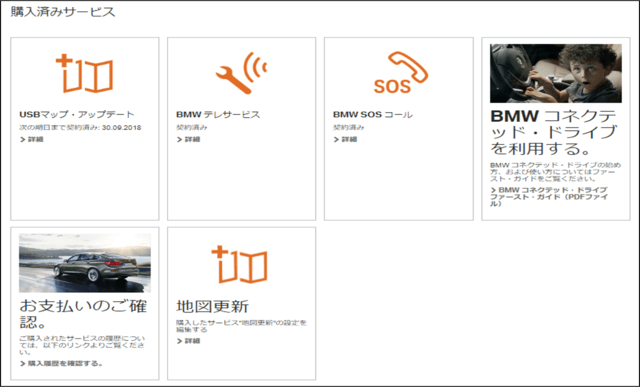Click the 購入済みサービス page heading
The width and height of the screenshot is (640, 387).
click(x=63, y=12)
